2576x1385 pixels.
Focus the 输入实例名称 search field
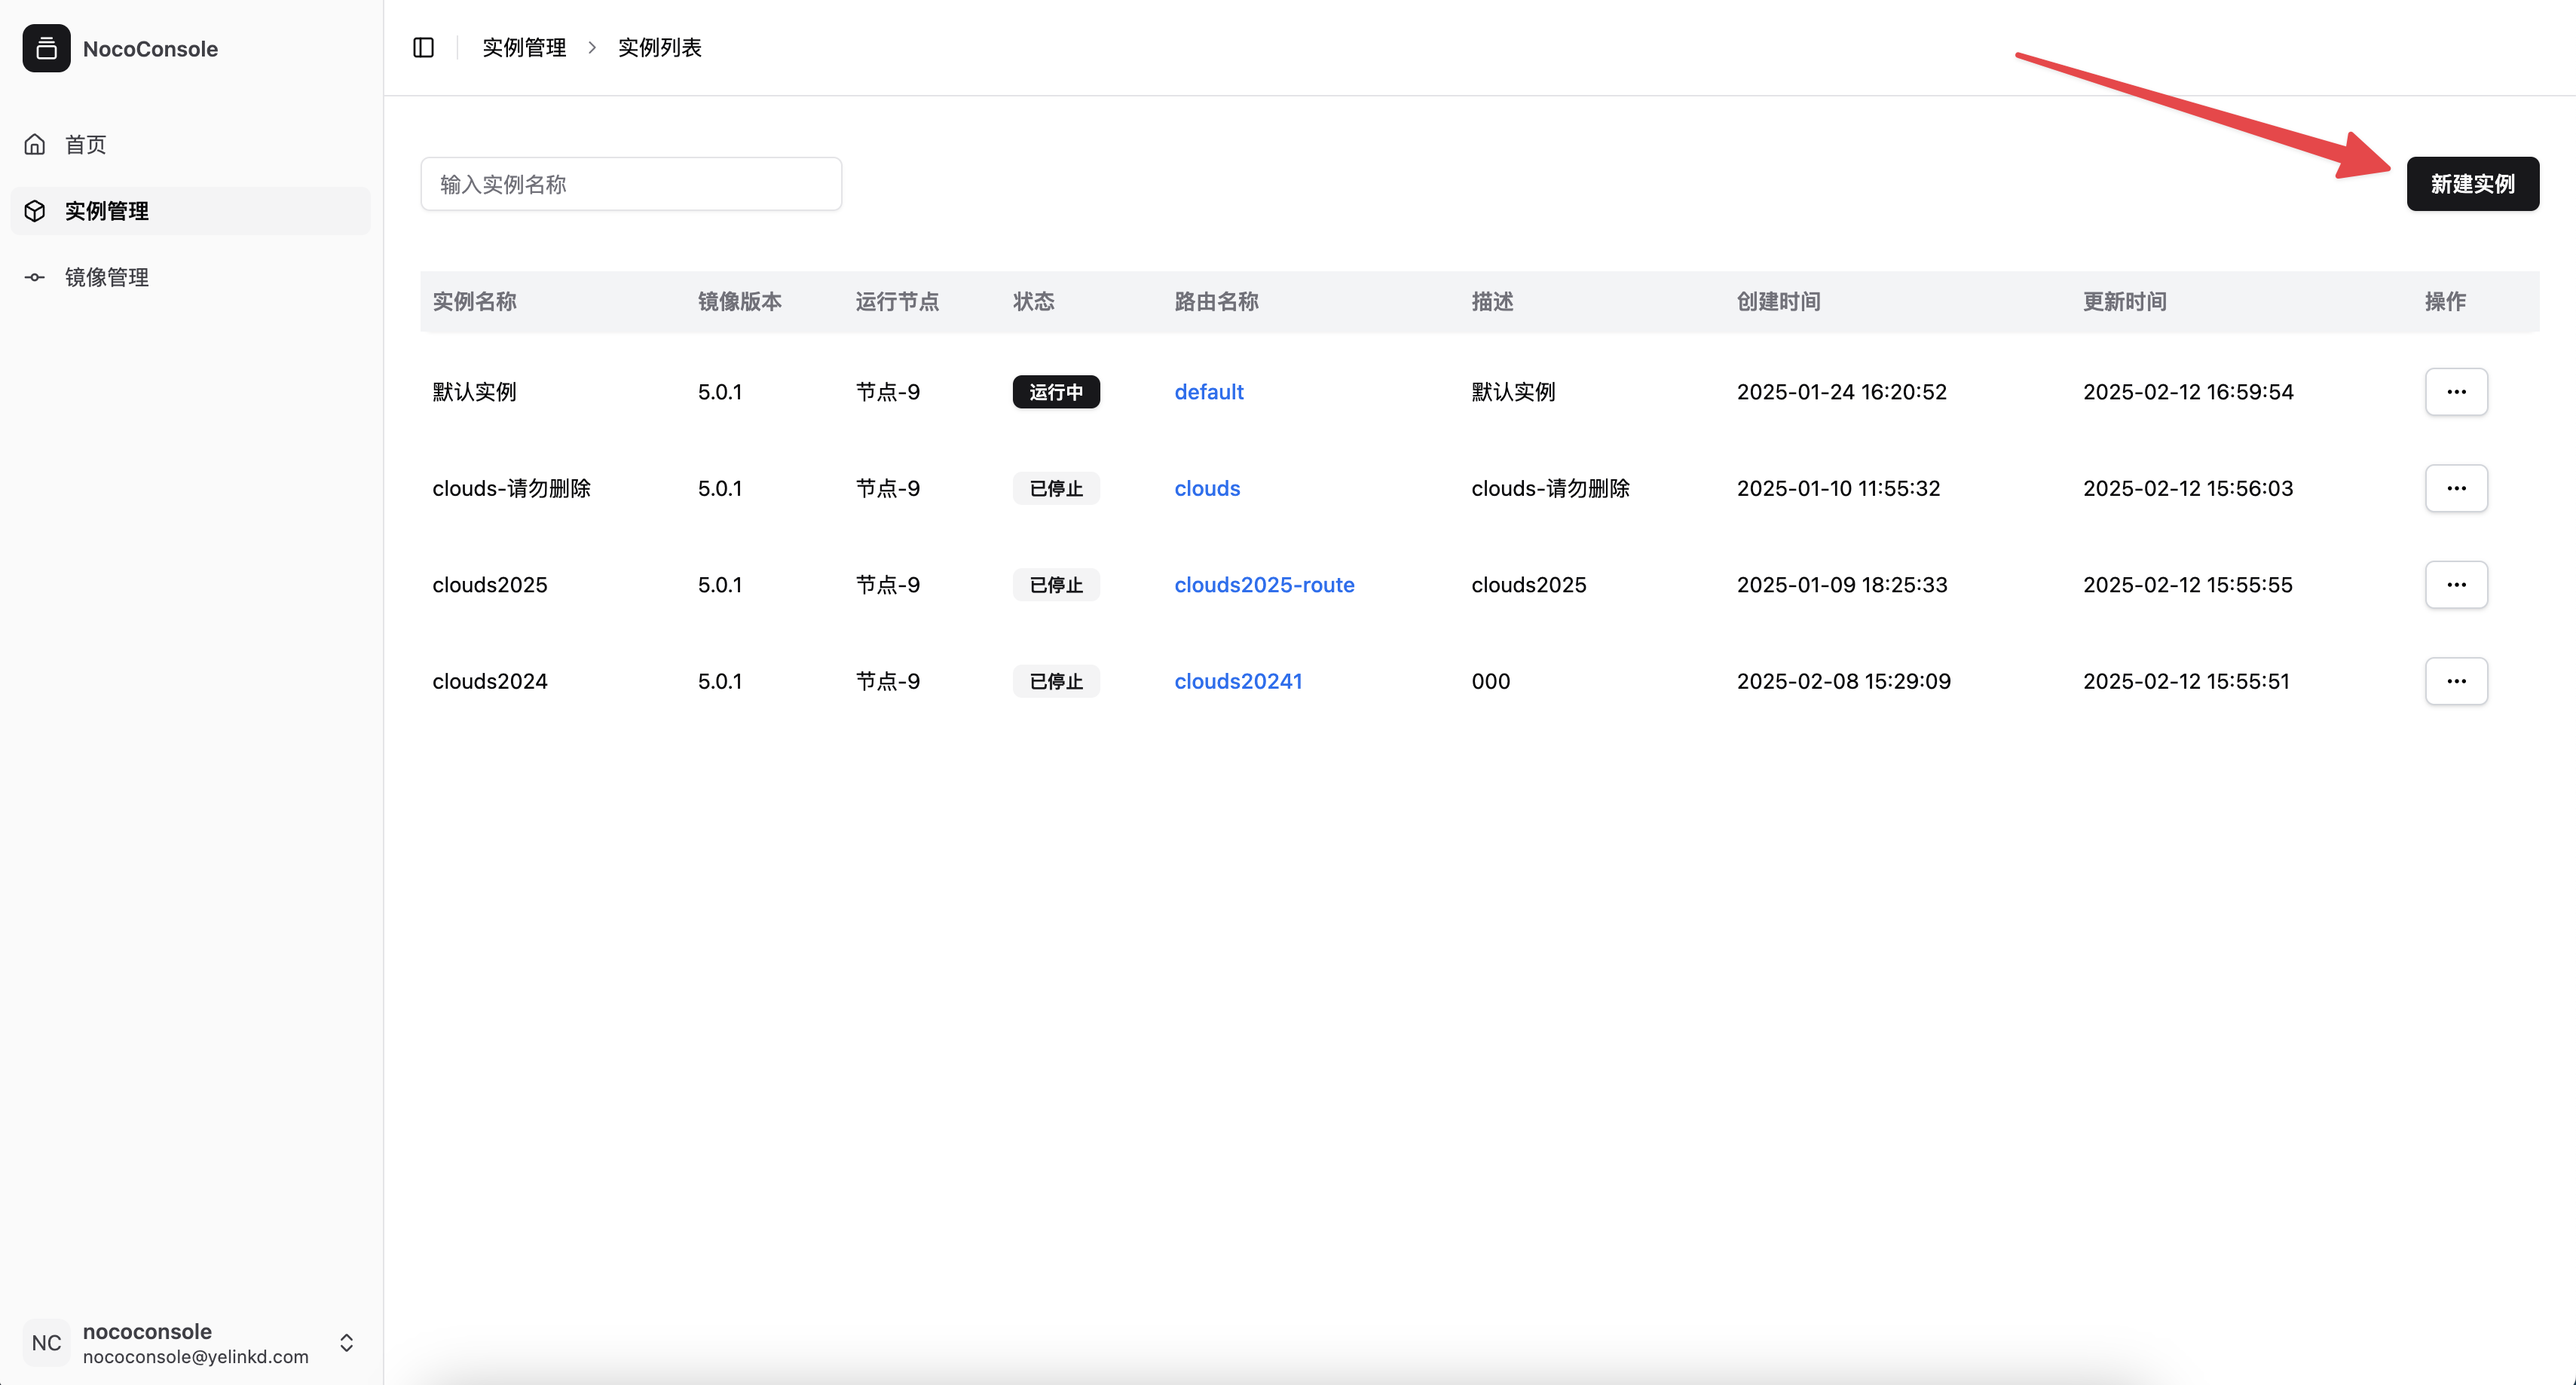(x=630, y=184)
